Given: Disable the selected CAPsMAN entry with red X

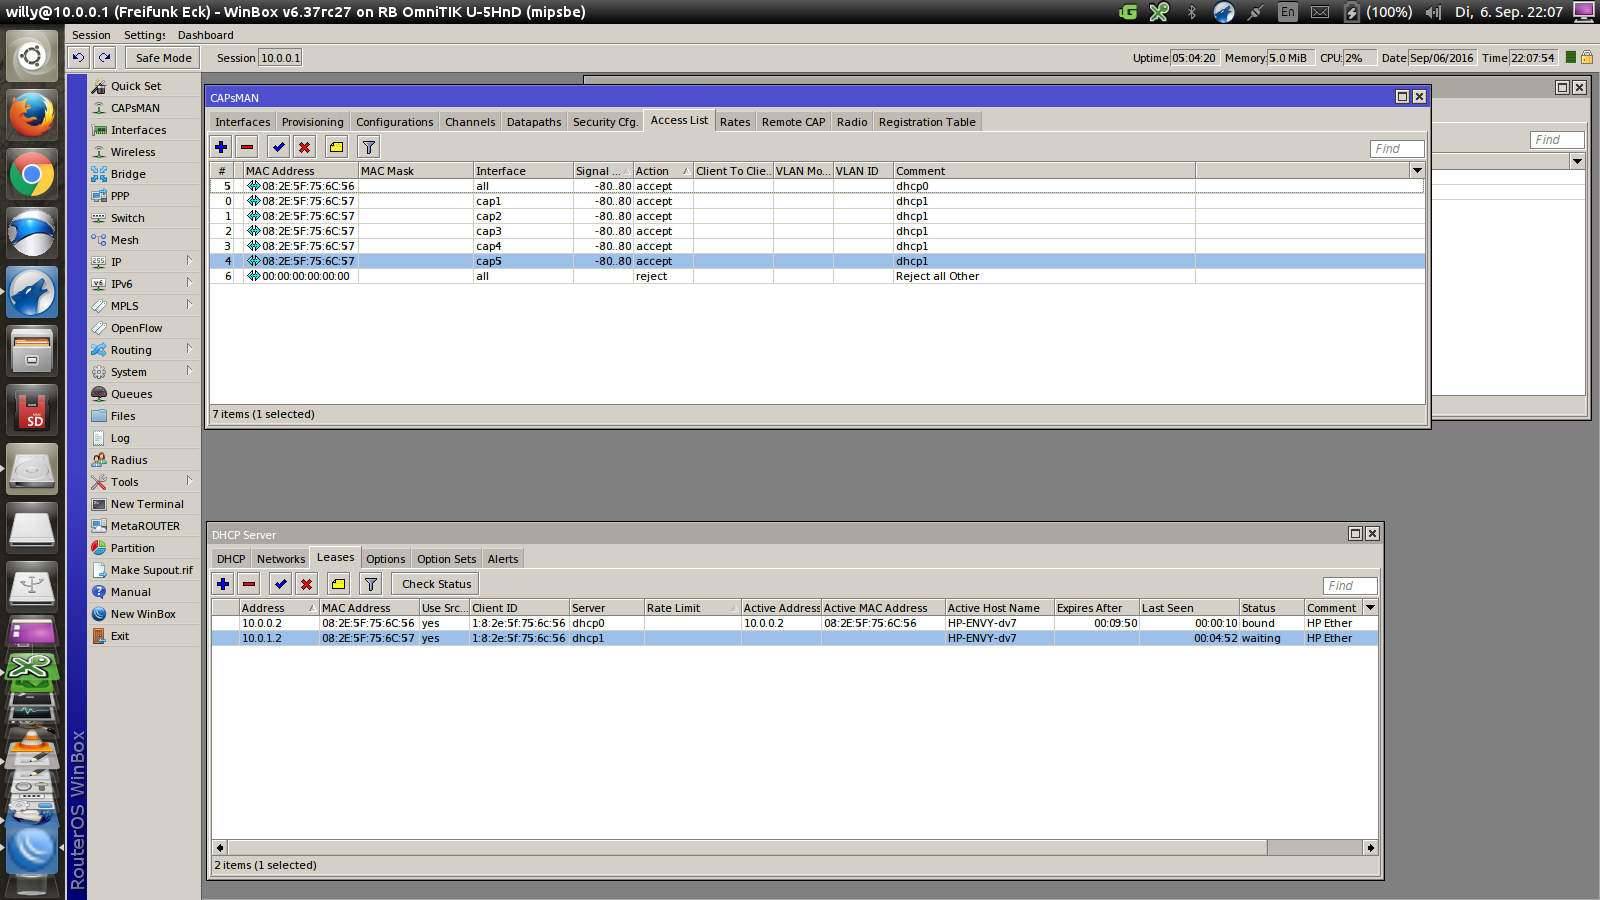Looking at the screenshot, I should pos(305,147).
